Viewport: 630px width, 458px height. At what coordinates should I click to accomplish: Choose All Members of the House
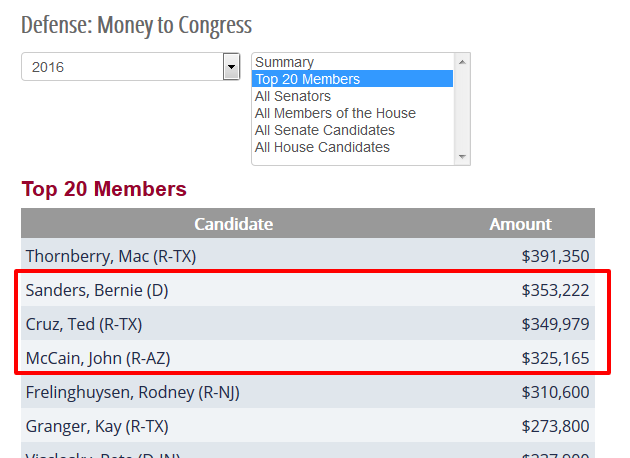point(335,113)
